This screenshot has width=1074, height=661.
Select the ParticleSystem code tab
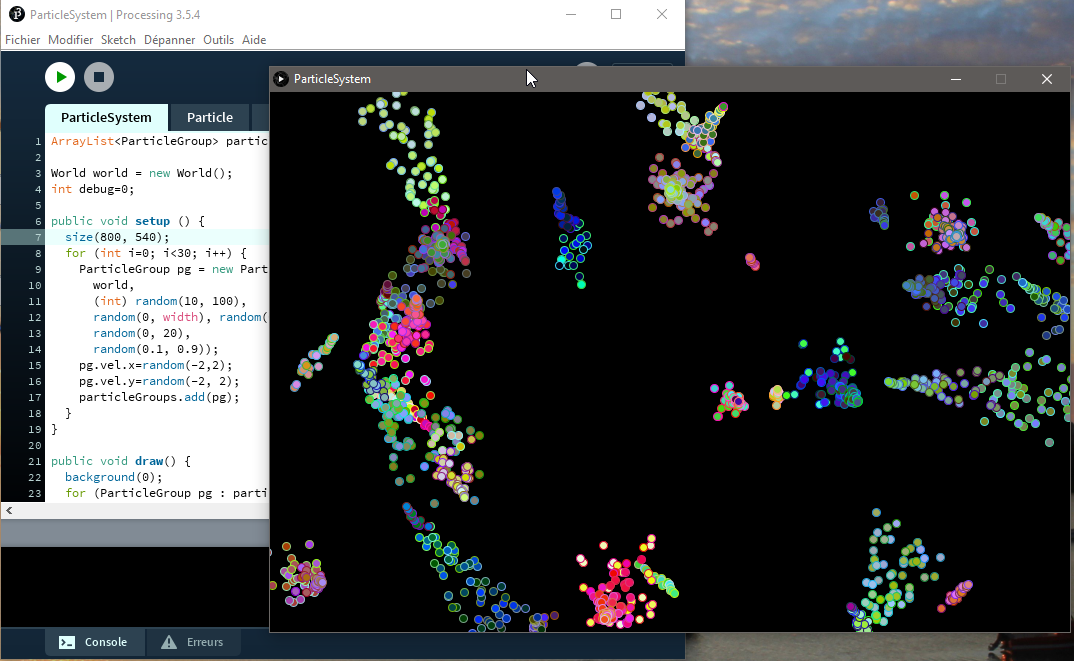coord(106,117)
